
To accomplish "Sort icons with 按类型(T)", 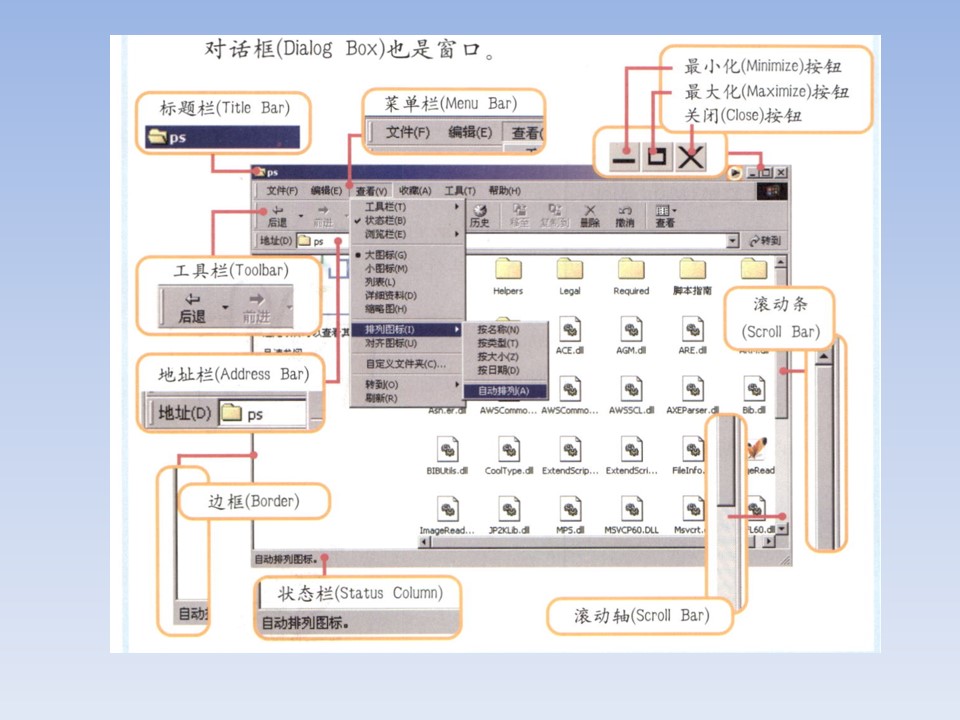I will coord(504,343).
